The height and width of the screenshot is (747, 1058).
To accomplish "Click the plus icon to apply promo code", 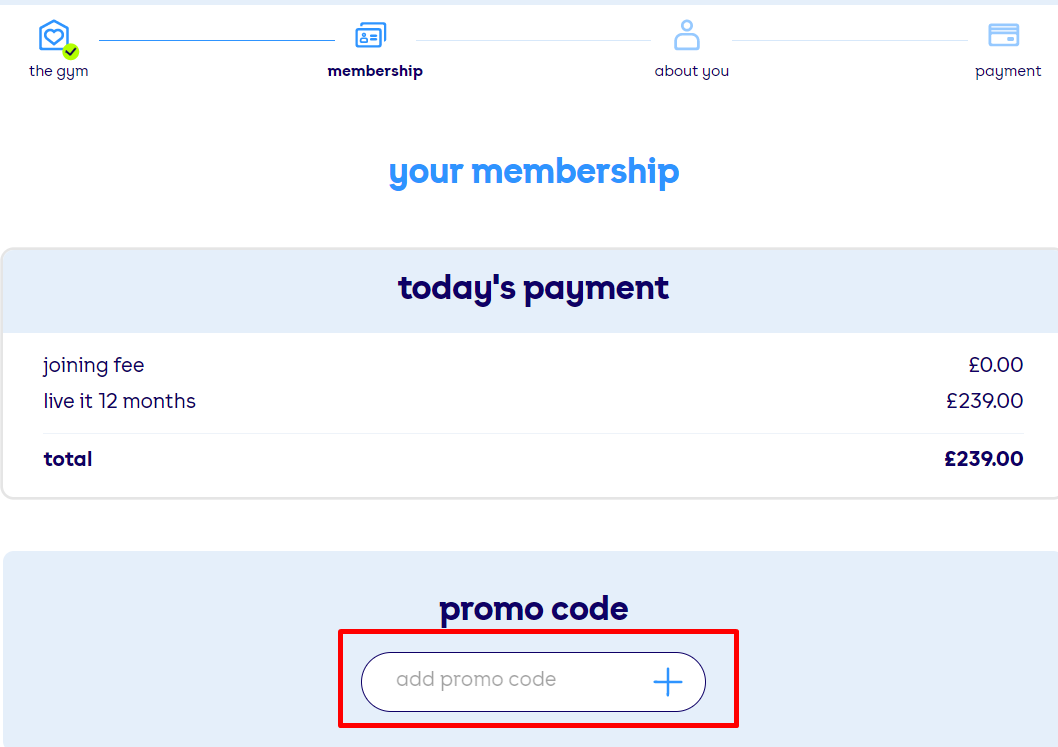I will tap(666, 681).
